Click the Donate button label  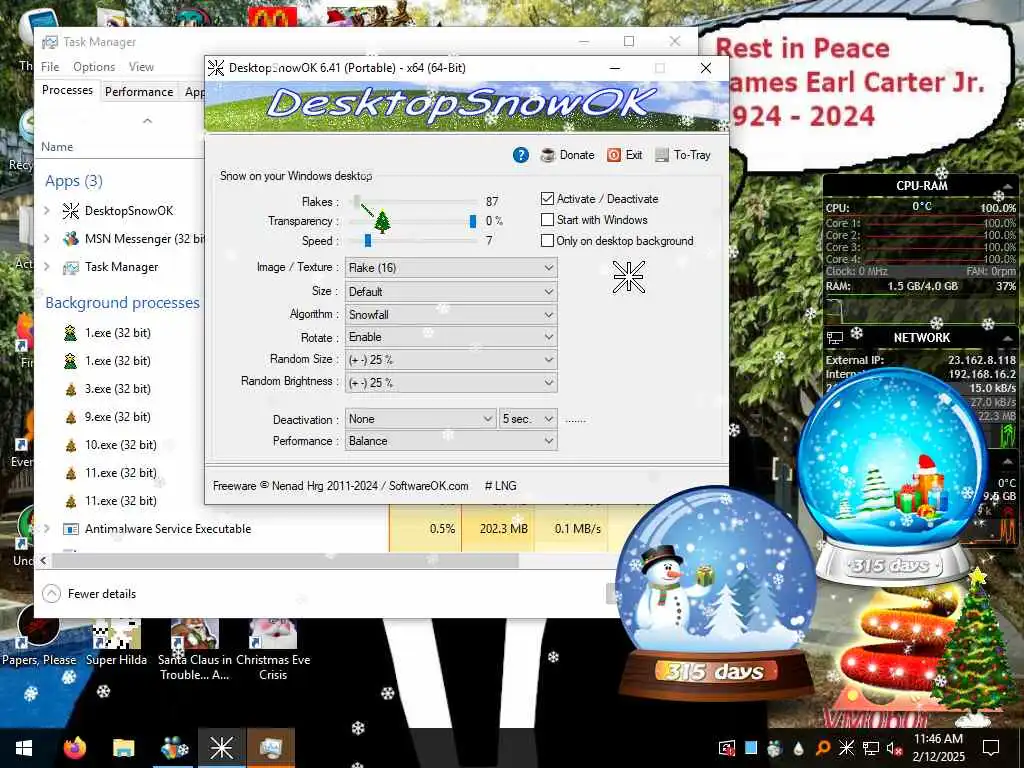coord(577,155)
